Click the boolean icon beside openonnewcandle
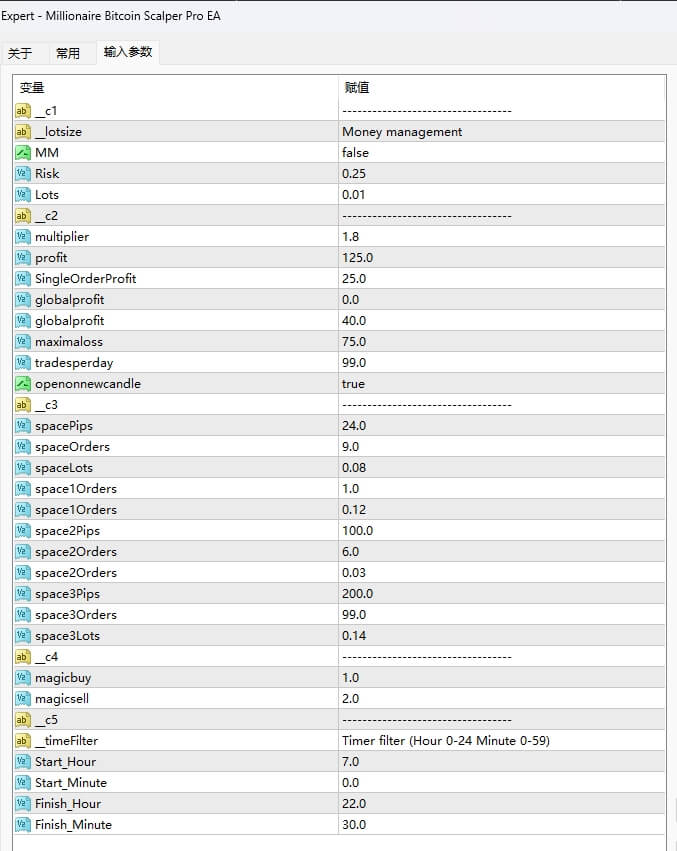677x851 pixels. coord(22,384)
